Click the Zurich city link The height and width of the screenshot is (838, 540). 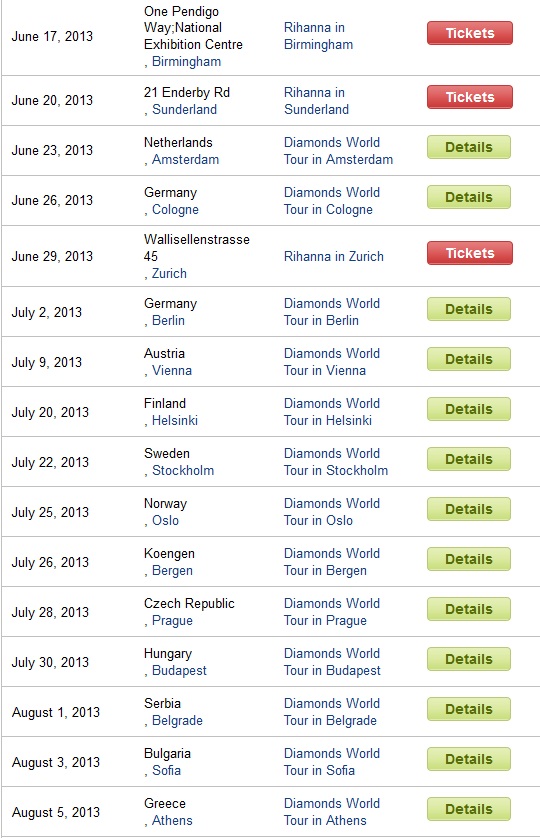click(x=169, y=274)
